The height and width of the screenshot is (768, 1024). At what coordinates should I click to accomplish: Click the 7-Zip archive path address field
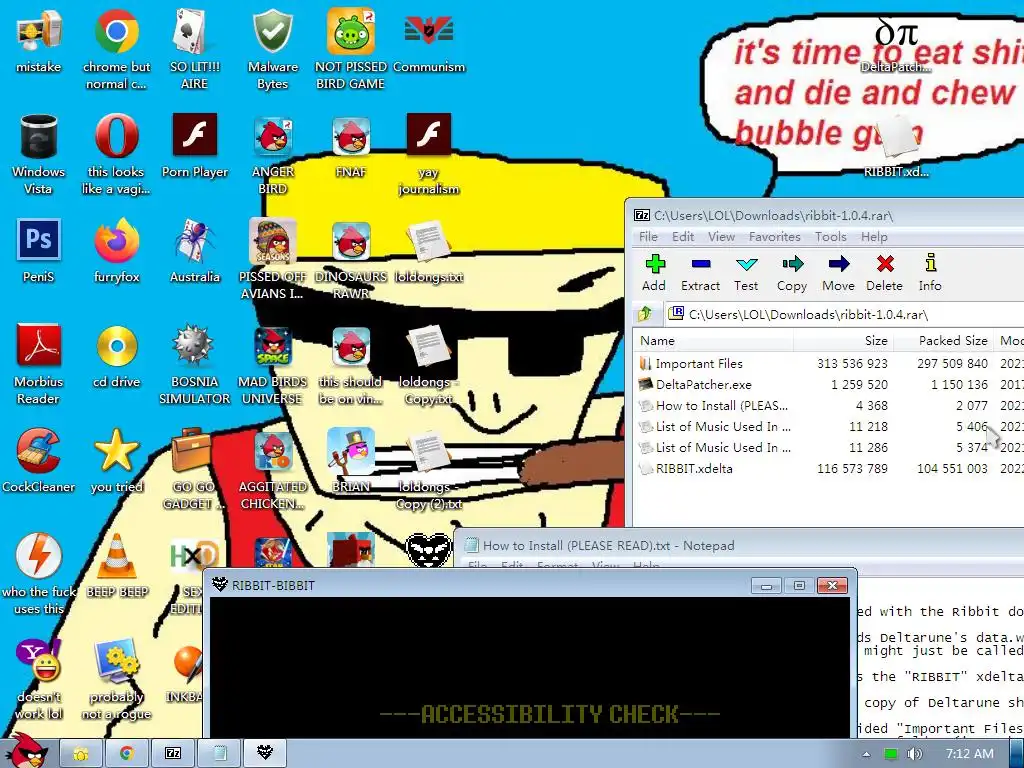tap(844, 314)
